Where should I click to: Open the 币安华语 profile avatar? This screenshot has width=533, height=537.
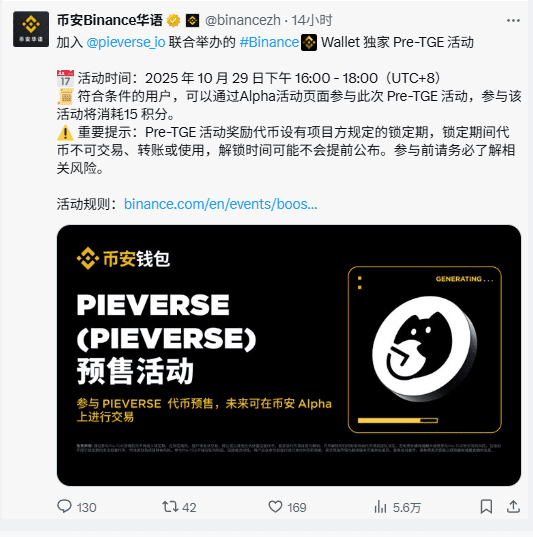point(31,29)
